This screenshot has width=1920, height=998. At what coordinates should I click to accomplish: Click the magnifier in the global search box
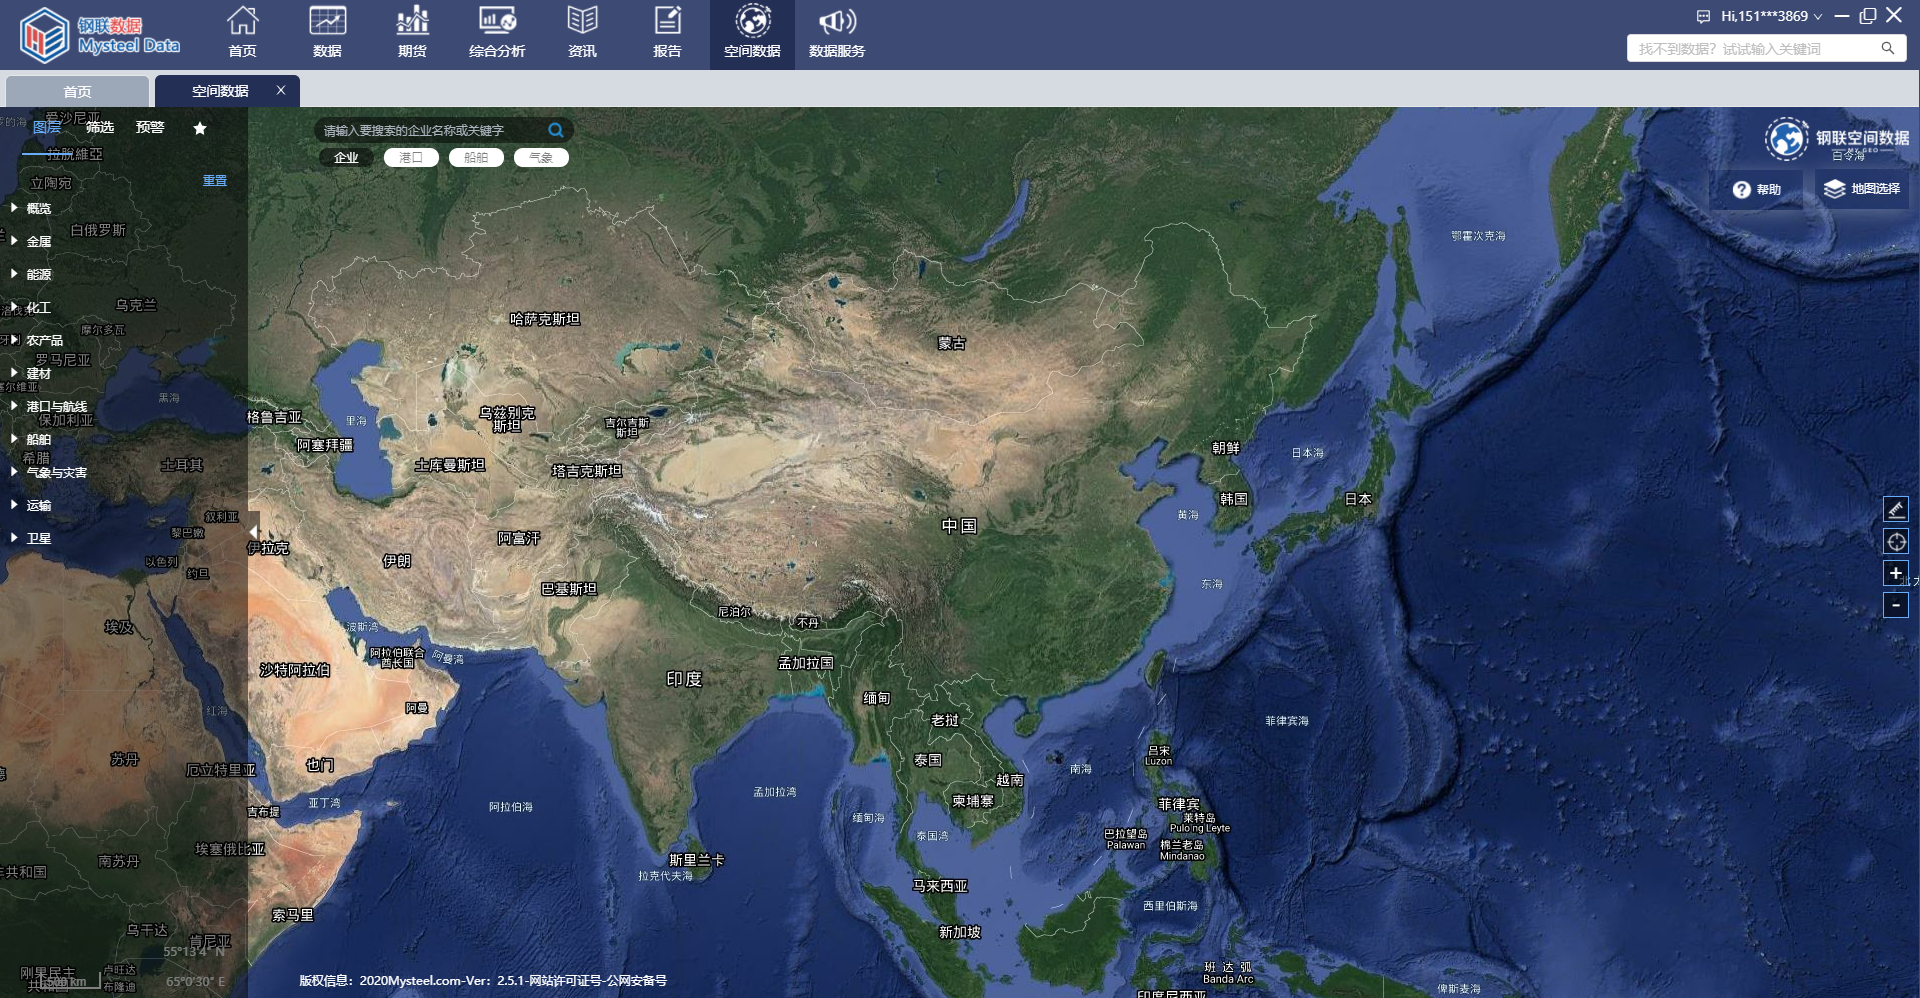(x=1888, y=48)
